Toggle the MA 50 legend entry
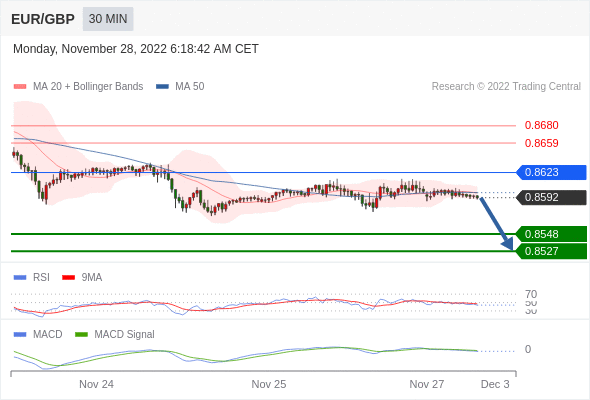This screenshot has width=590, height=400. [x=180, y=87]
